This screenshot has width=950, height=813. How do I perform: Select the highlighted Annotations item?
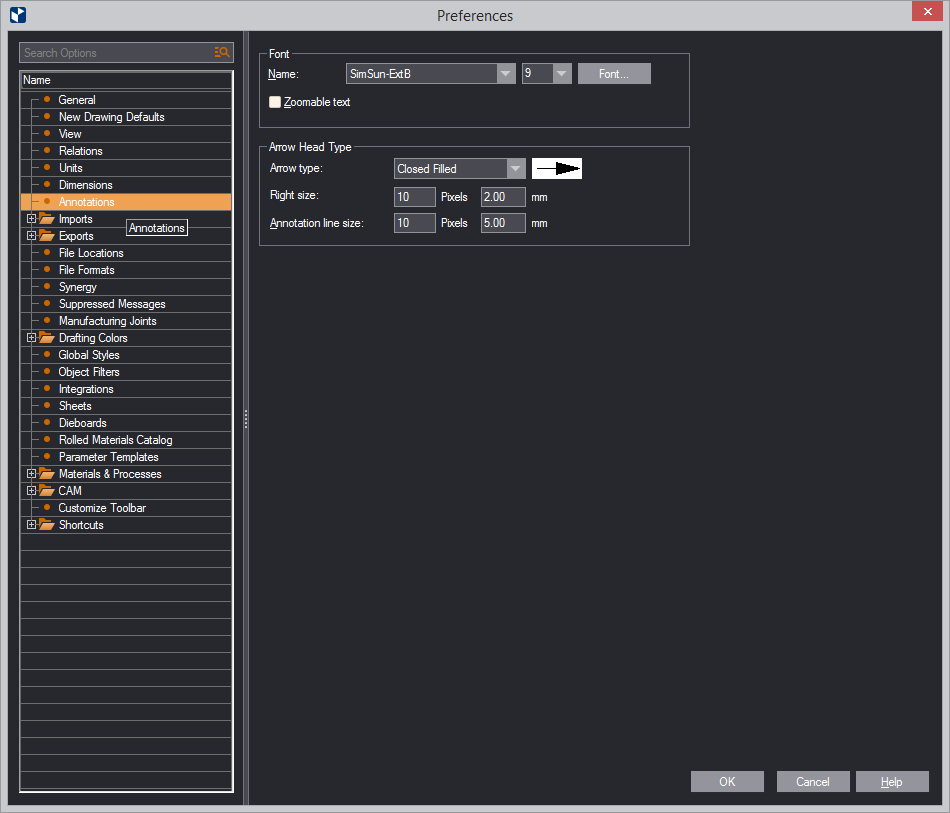tap(126, 202)
